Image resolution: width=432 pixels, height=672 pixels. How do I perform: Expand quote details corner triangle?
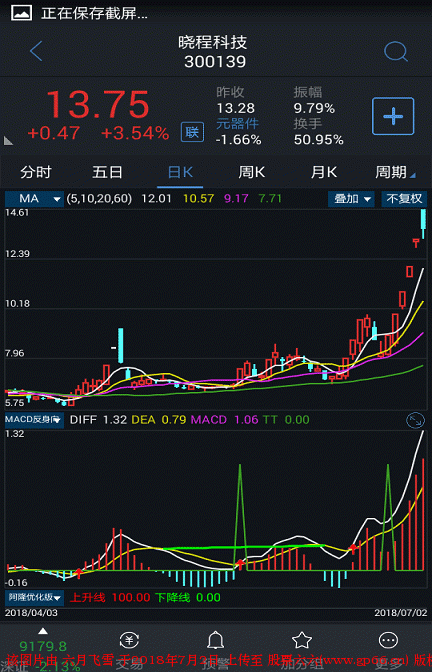coord(8,140)
